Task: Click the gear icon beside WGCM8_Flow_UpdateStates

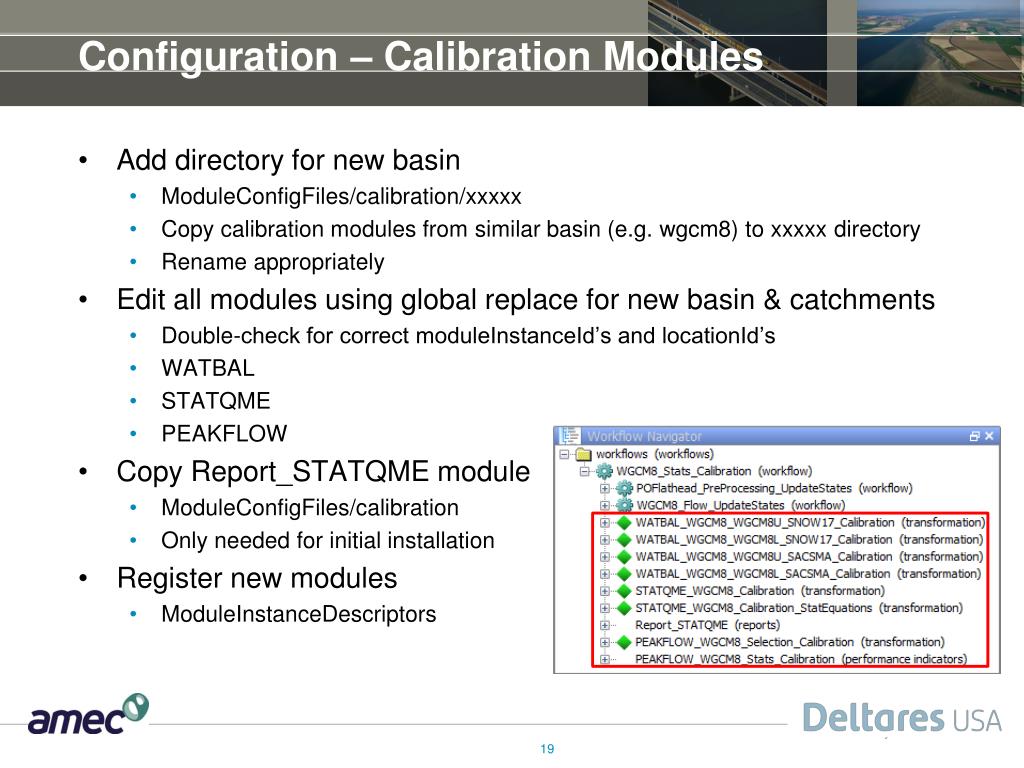Action: [x=624, y=505]
